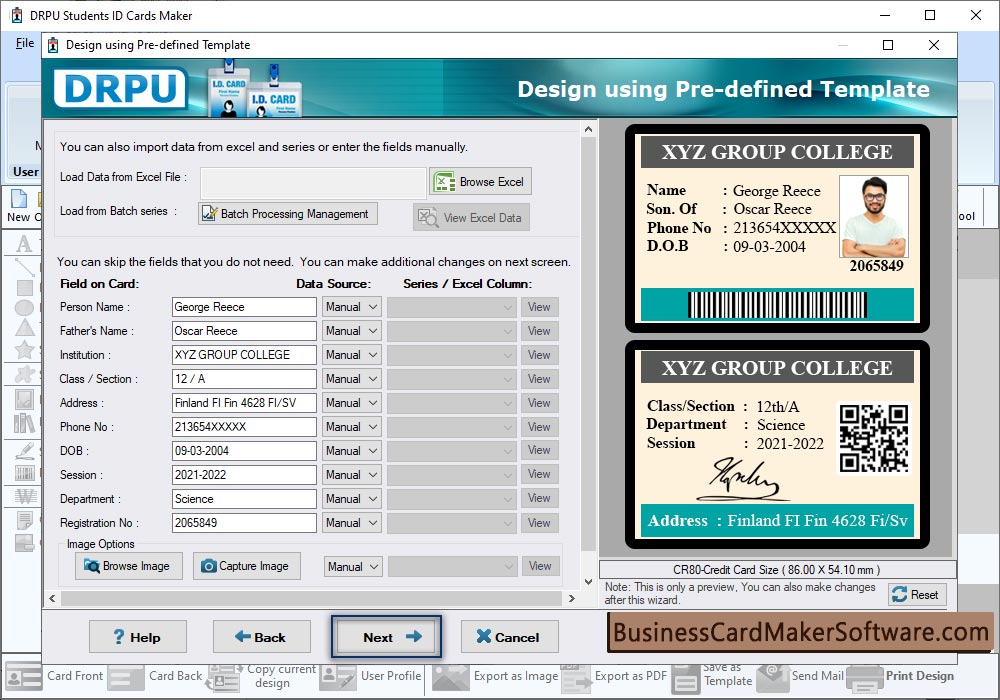Click the Person Name input field

click(244, 307)
